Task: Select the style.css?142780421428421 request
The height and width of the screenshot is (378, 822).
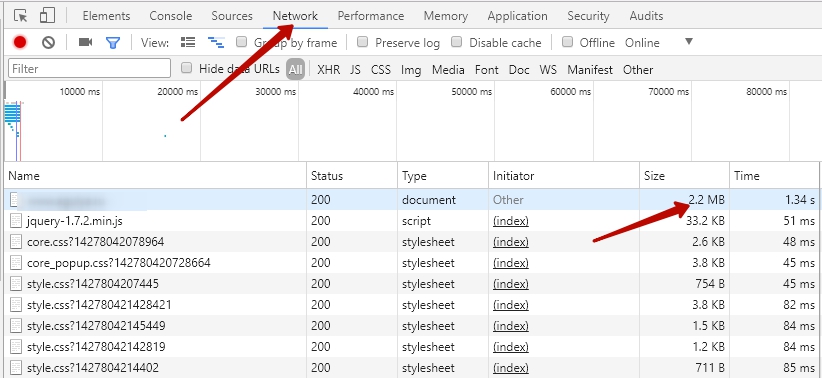Action: [x=99, y=305]
